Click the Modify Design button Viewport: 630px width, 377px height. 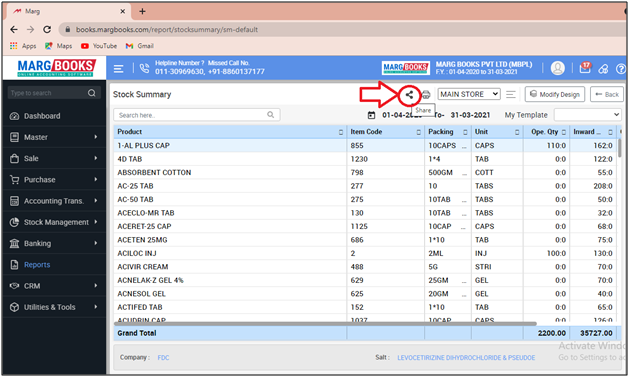tap(555, 94)
